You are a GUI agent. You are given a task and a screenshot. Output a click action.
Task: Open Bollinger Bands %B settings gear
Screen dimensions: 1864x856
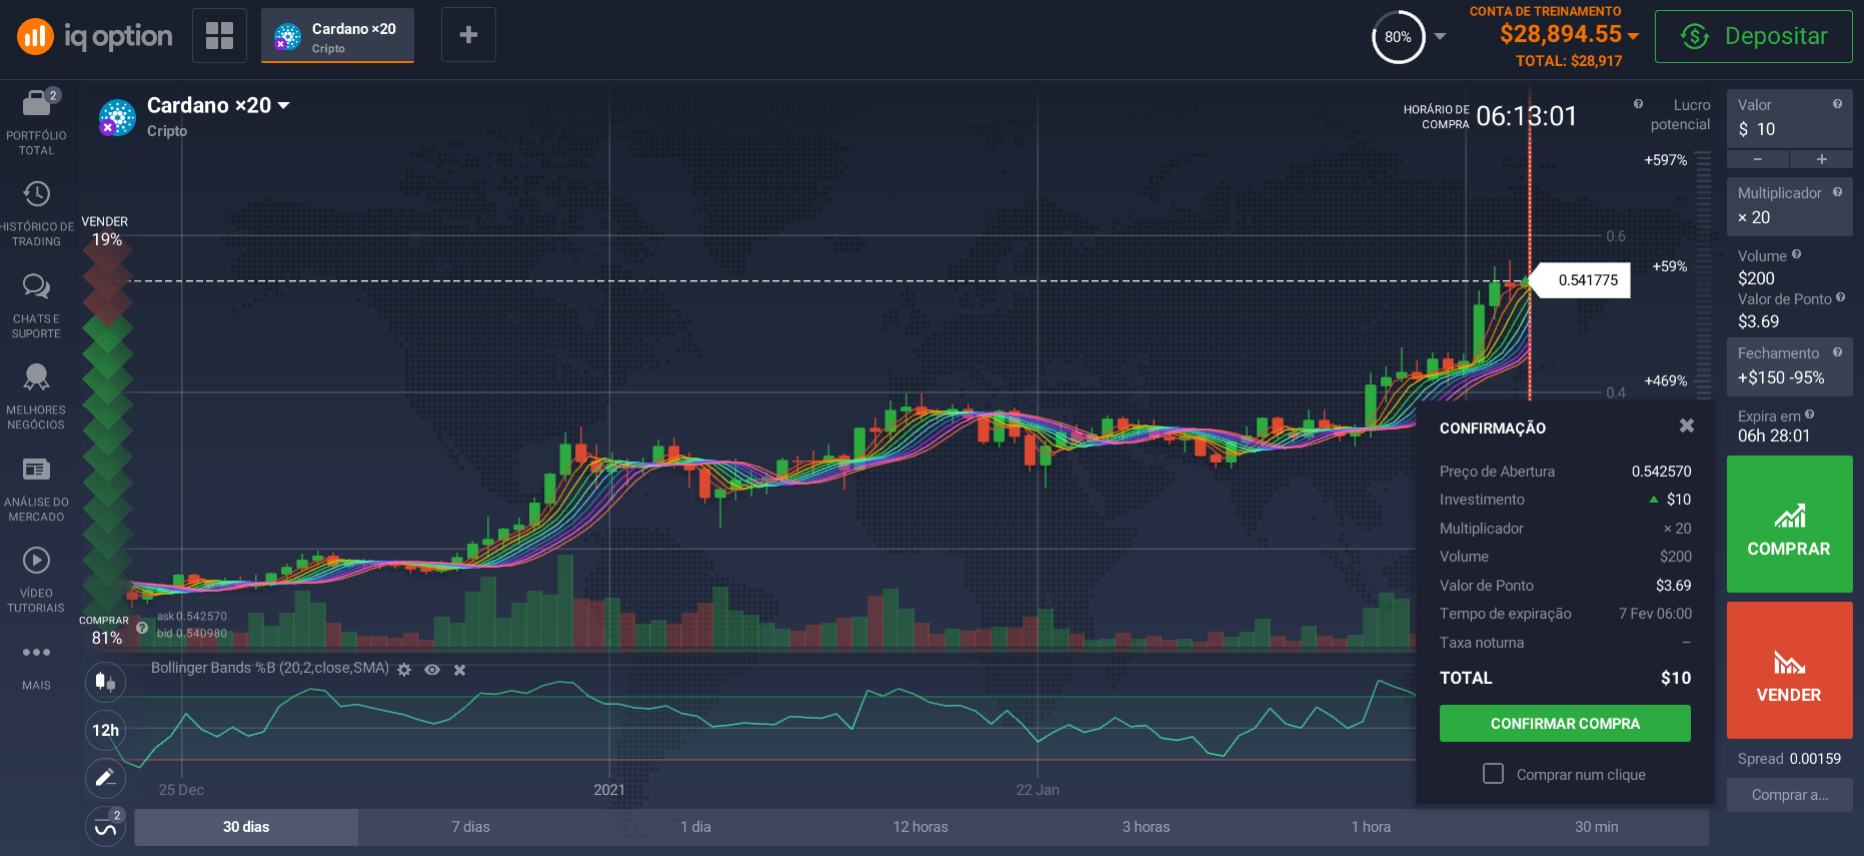(x=404, y=669)
